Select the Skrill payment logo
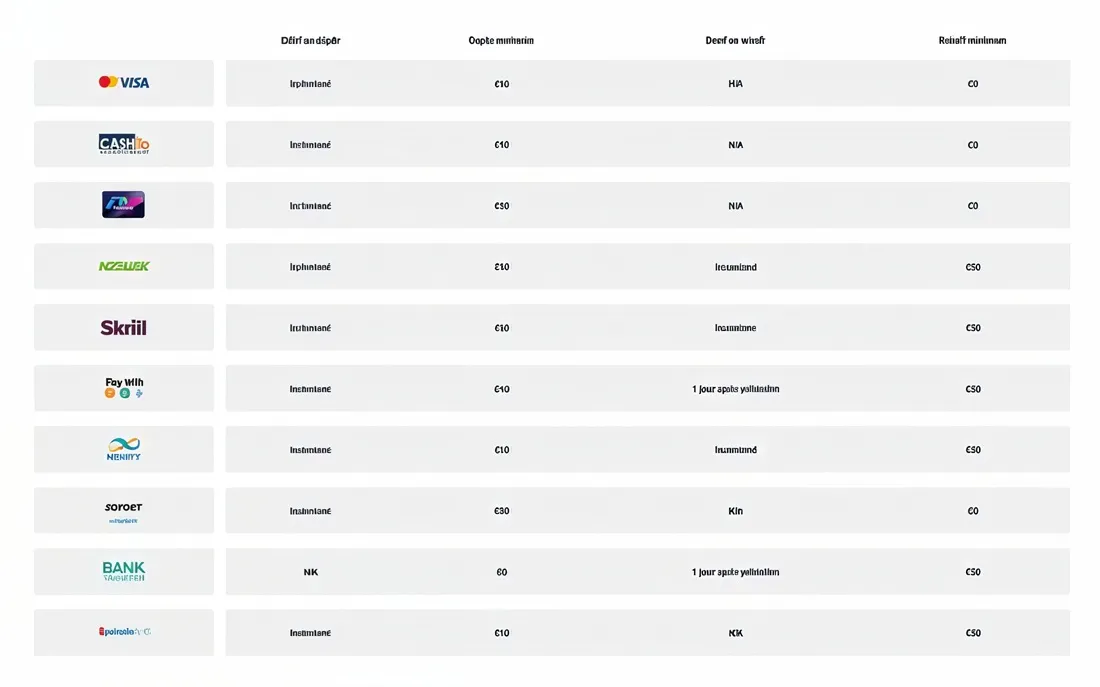This screenshot has height=687, width=1100. [124, 327]
